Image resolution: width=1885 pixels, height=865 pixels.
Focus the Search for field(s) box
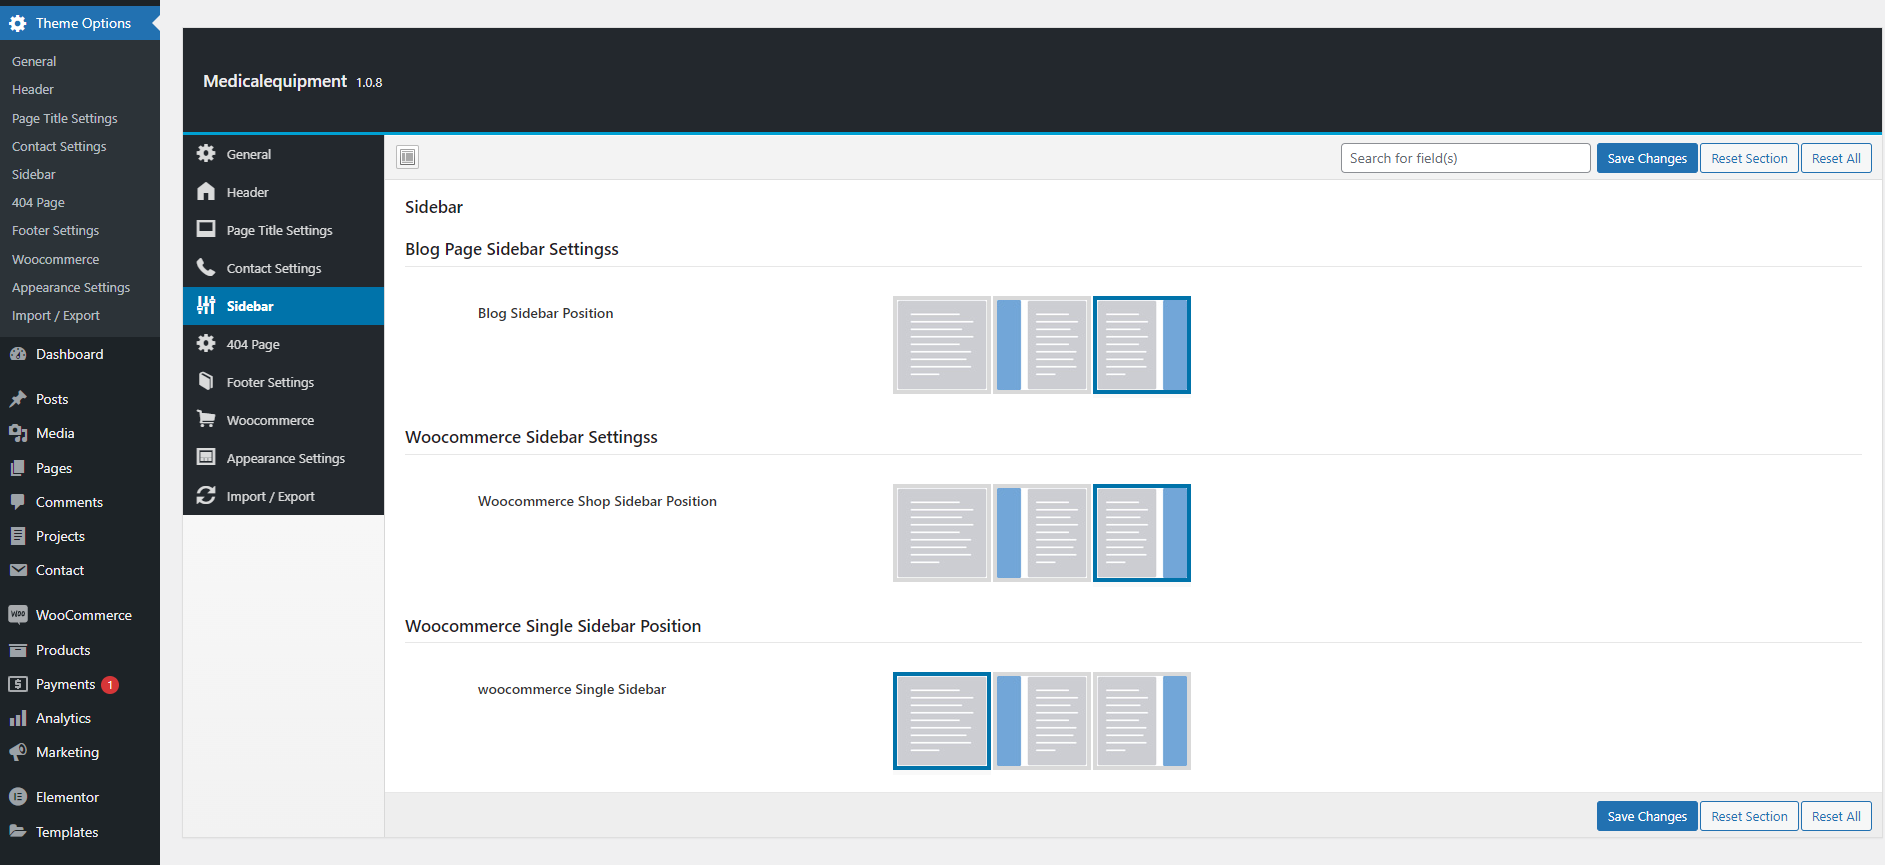tap(1464, 158)
